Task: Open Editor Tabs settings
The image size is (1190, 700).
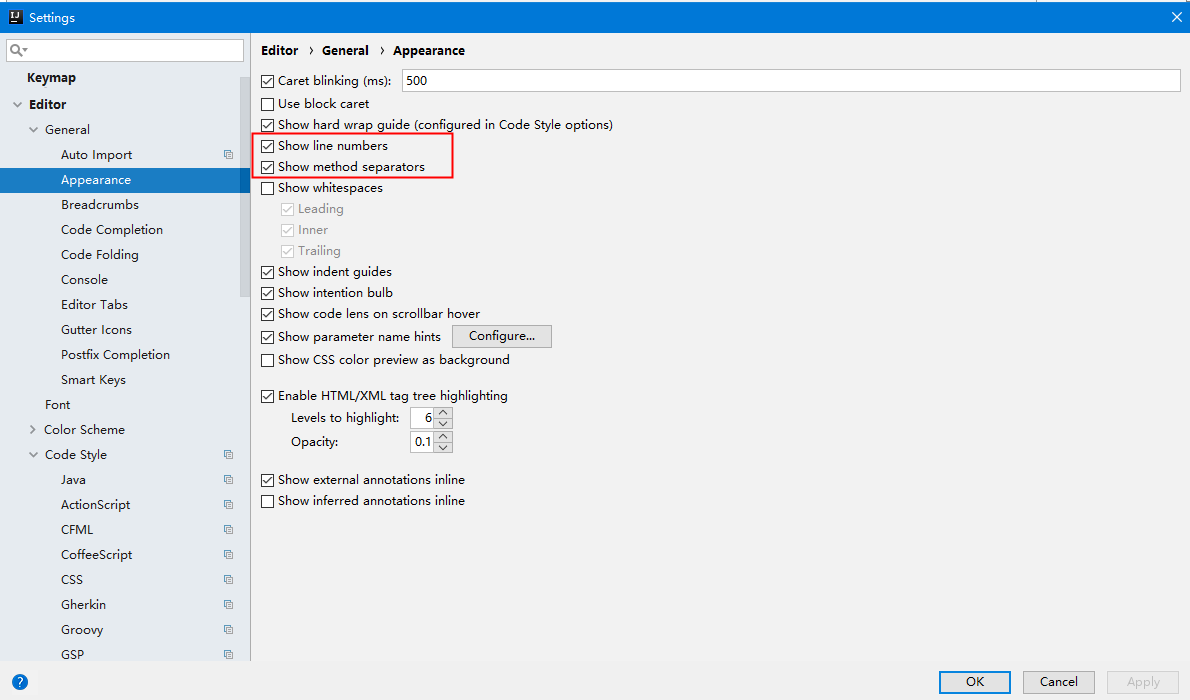Action: pos(95,304)
